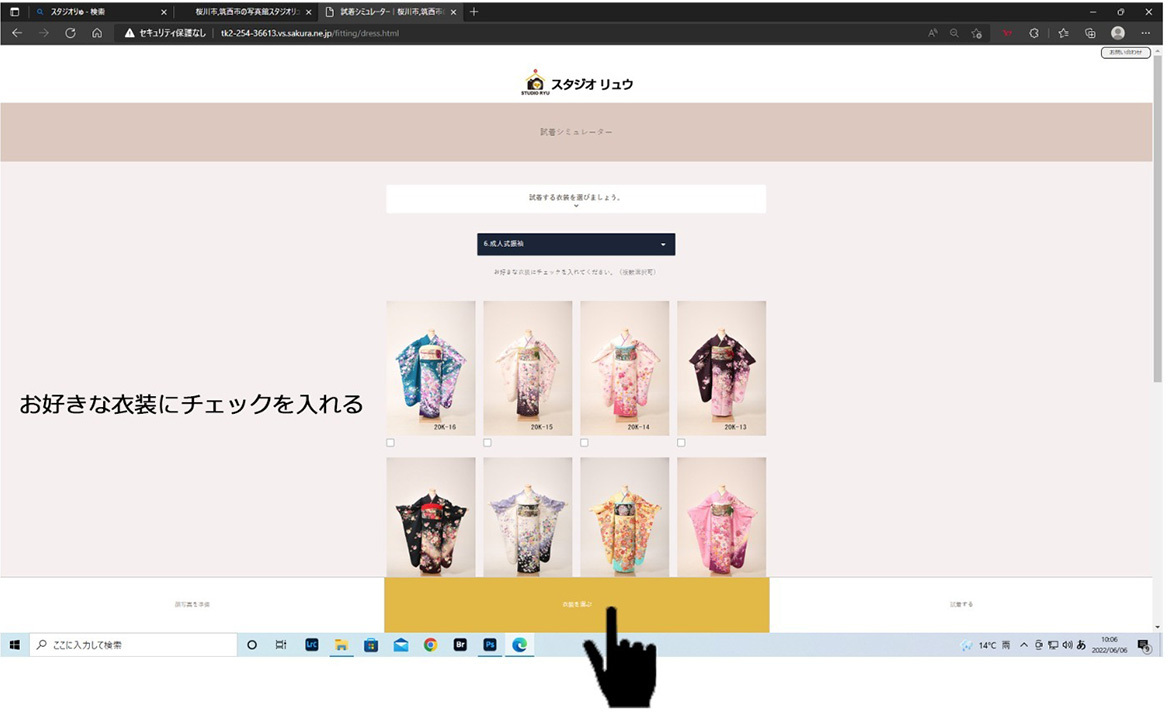Close the スタジオリゅ - 検索 tab

(x=163, y=12)
